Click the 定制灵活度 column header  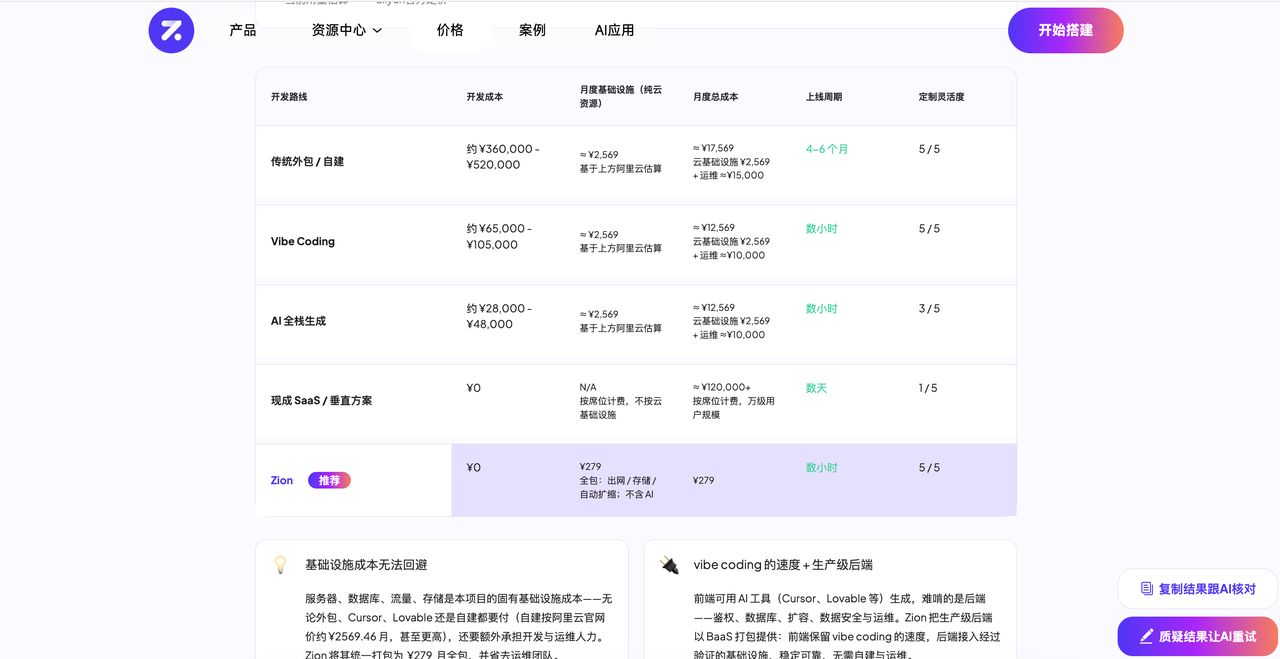[x=941, y=97]
